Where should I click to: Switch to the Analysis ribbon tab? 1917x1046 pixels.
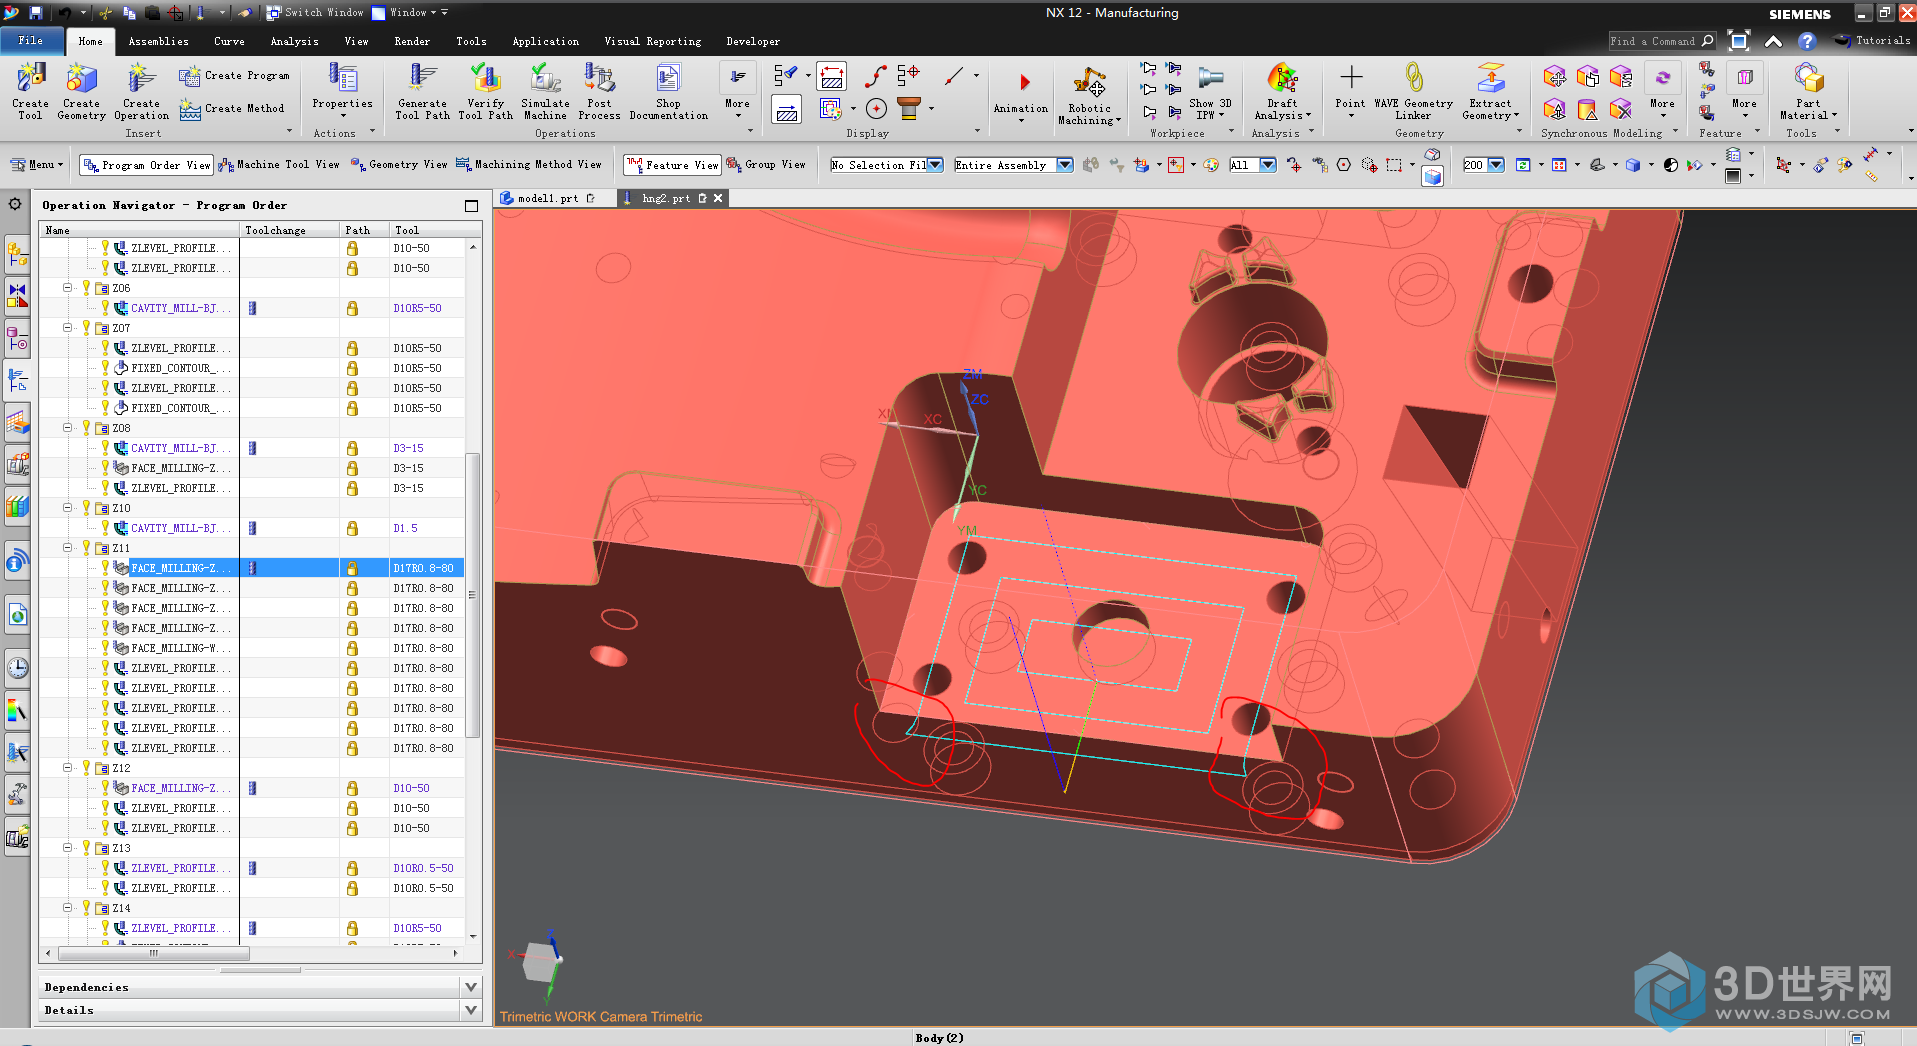coord(294,42)
